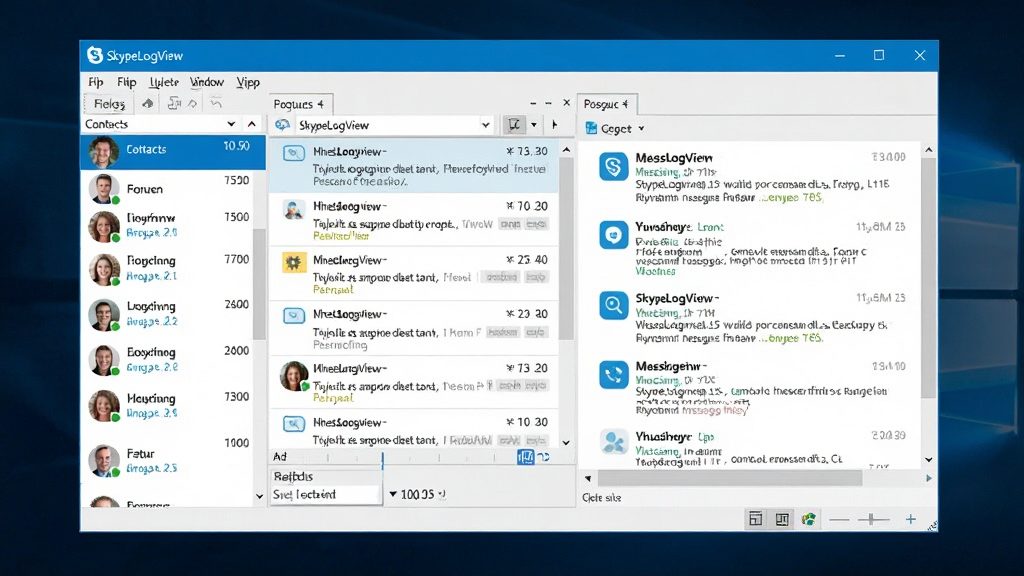
Task: Click the Sret Iectzind field
Action: (x=325, y=494)
